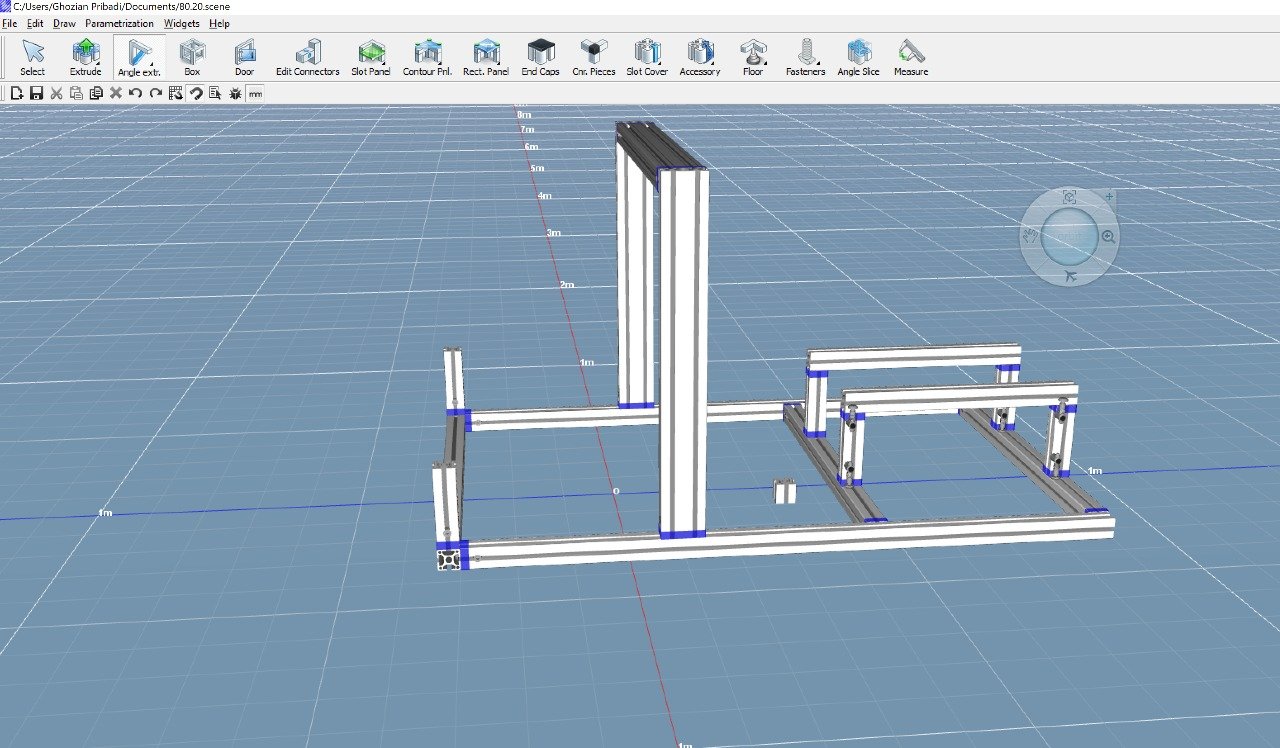
Task: Open the Parametrization menu
Action: tap(119, 23)
